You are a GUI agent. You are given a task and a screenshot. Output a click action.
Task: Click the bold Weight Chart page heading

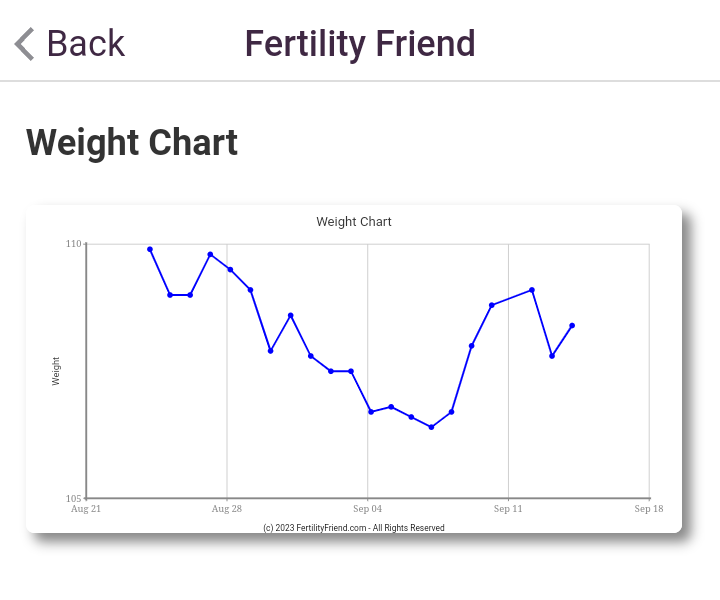tap(132, 143)
